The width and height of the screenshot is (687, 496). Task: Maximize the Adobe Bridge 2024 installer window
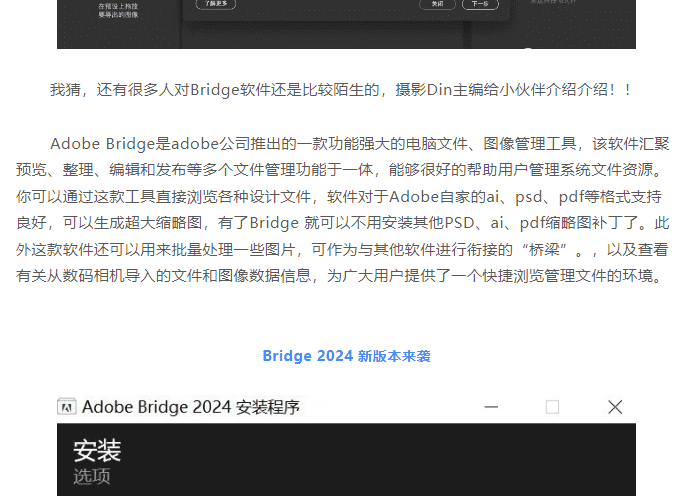click(x=552, y=407)
